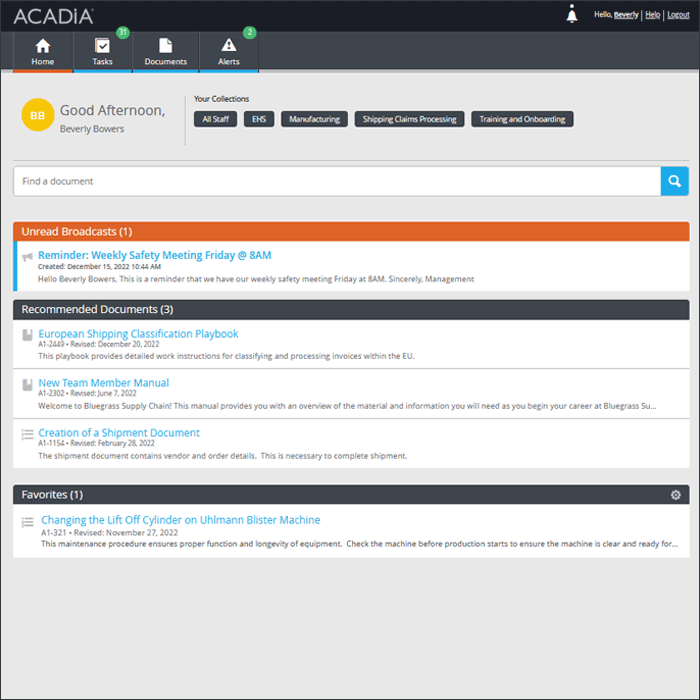Open the Tasks tab

pyautogui.click(x=102, y=51)
